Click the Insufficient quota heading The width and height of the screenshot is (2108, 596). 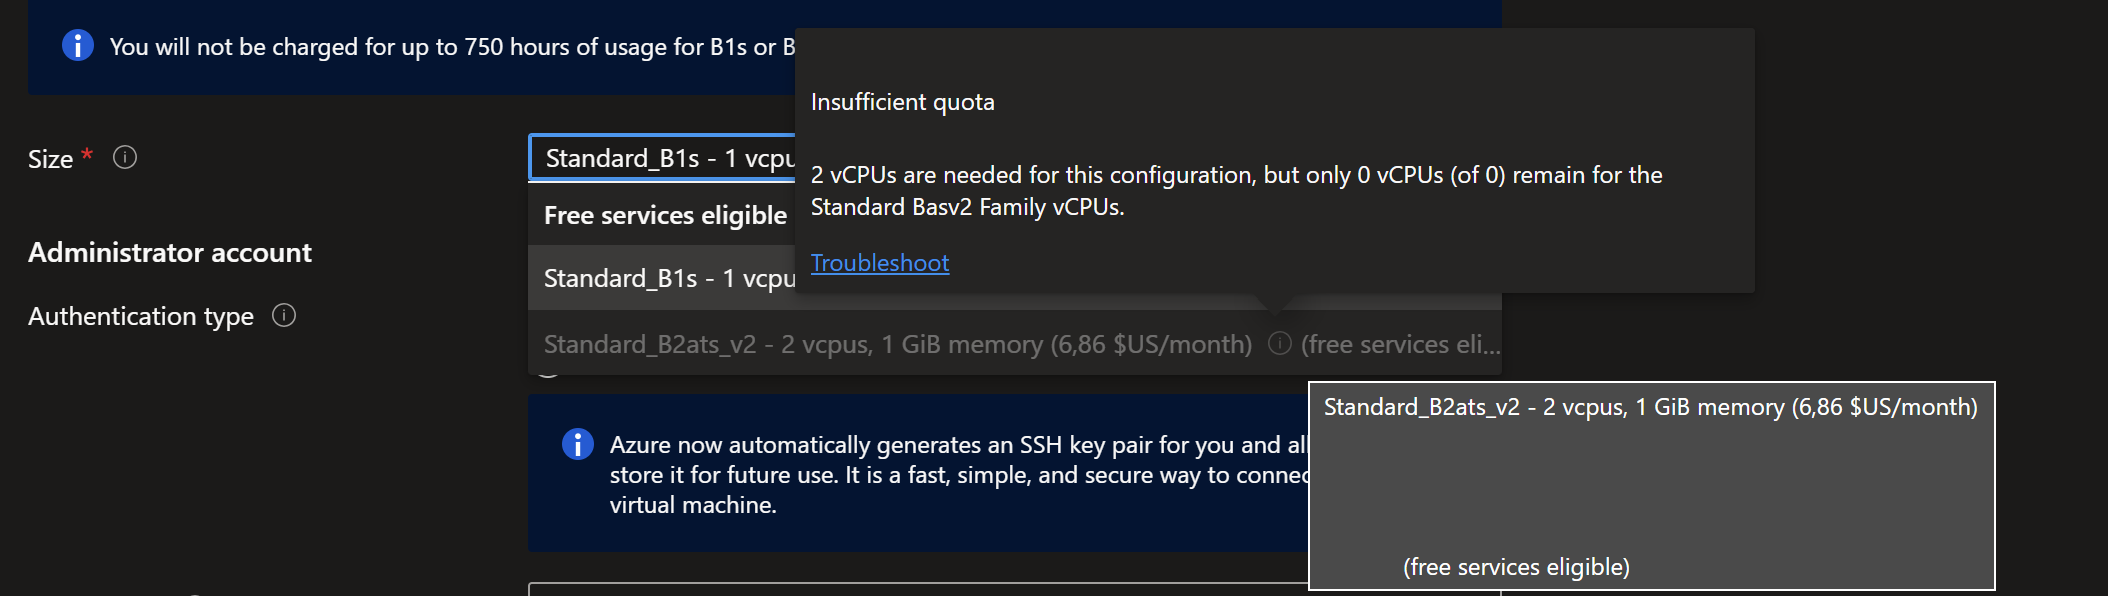[903, 102]
